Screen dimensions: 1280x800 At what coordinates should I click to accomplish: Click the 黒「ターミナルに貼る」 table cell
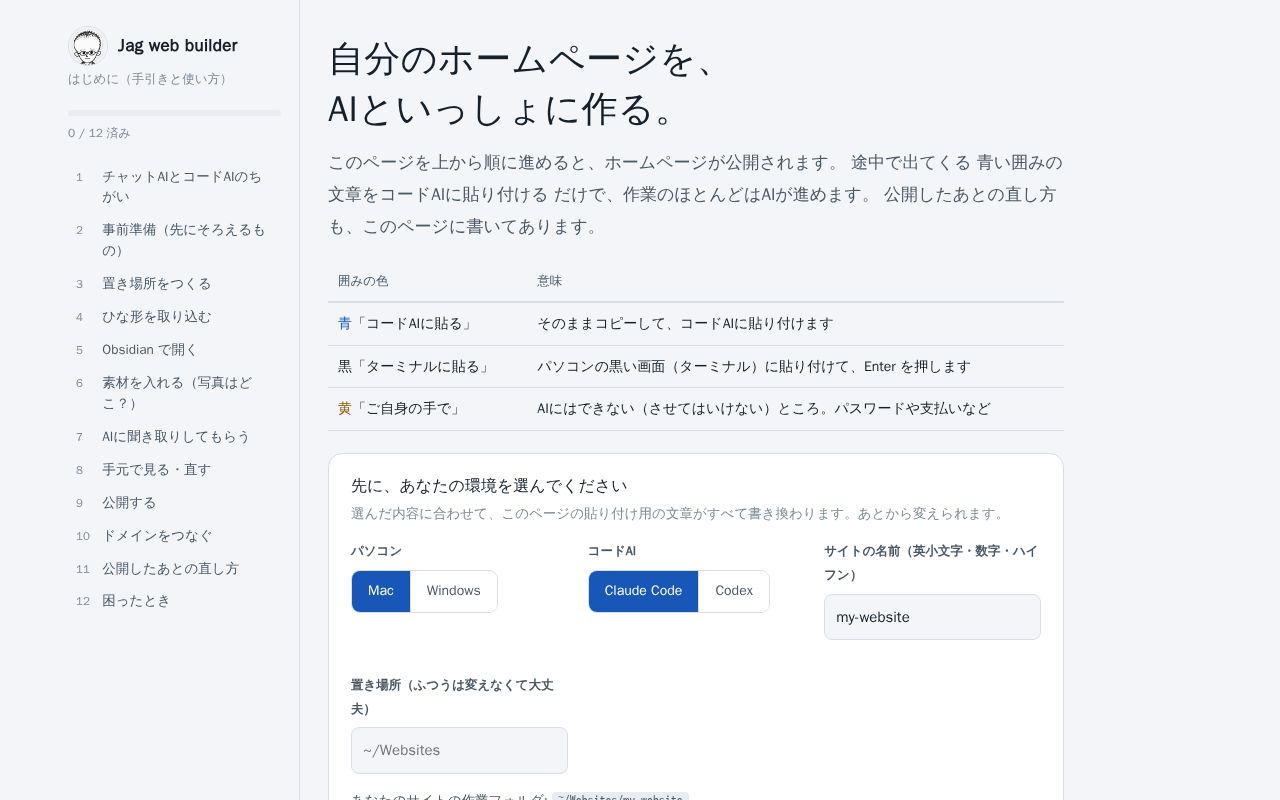(427, 367)
